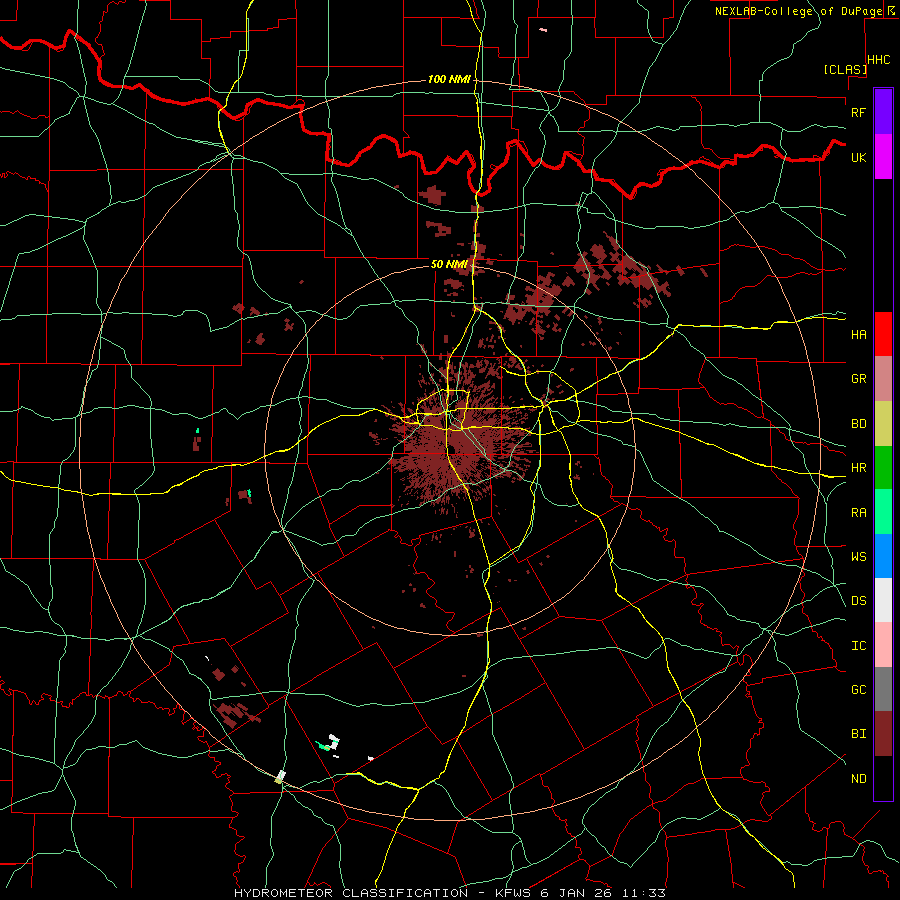The image size is (900, 900).
Task: Click the RA legend label
Action: 858,513
